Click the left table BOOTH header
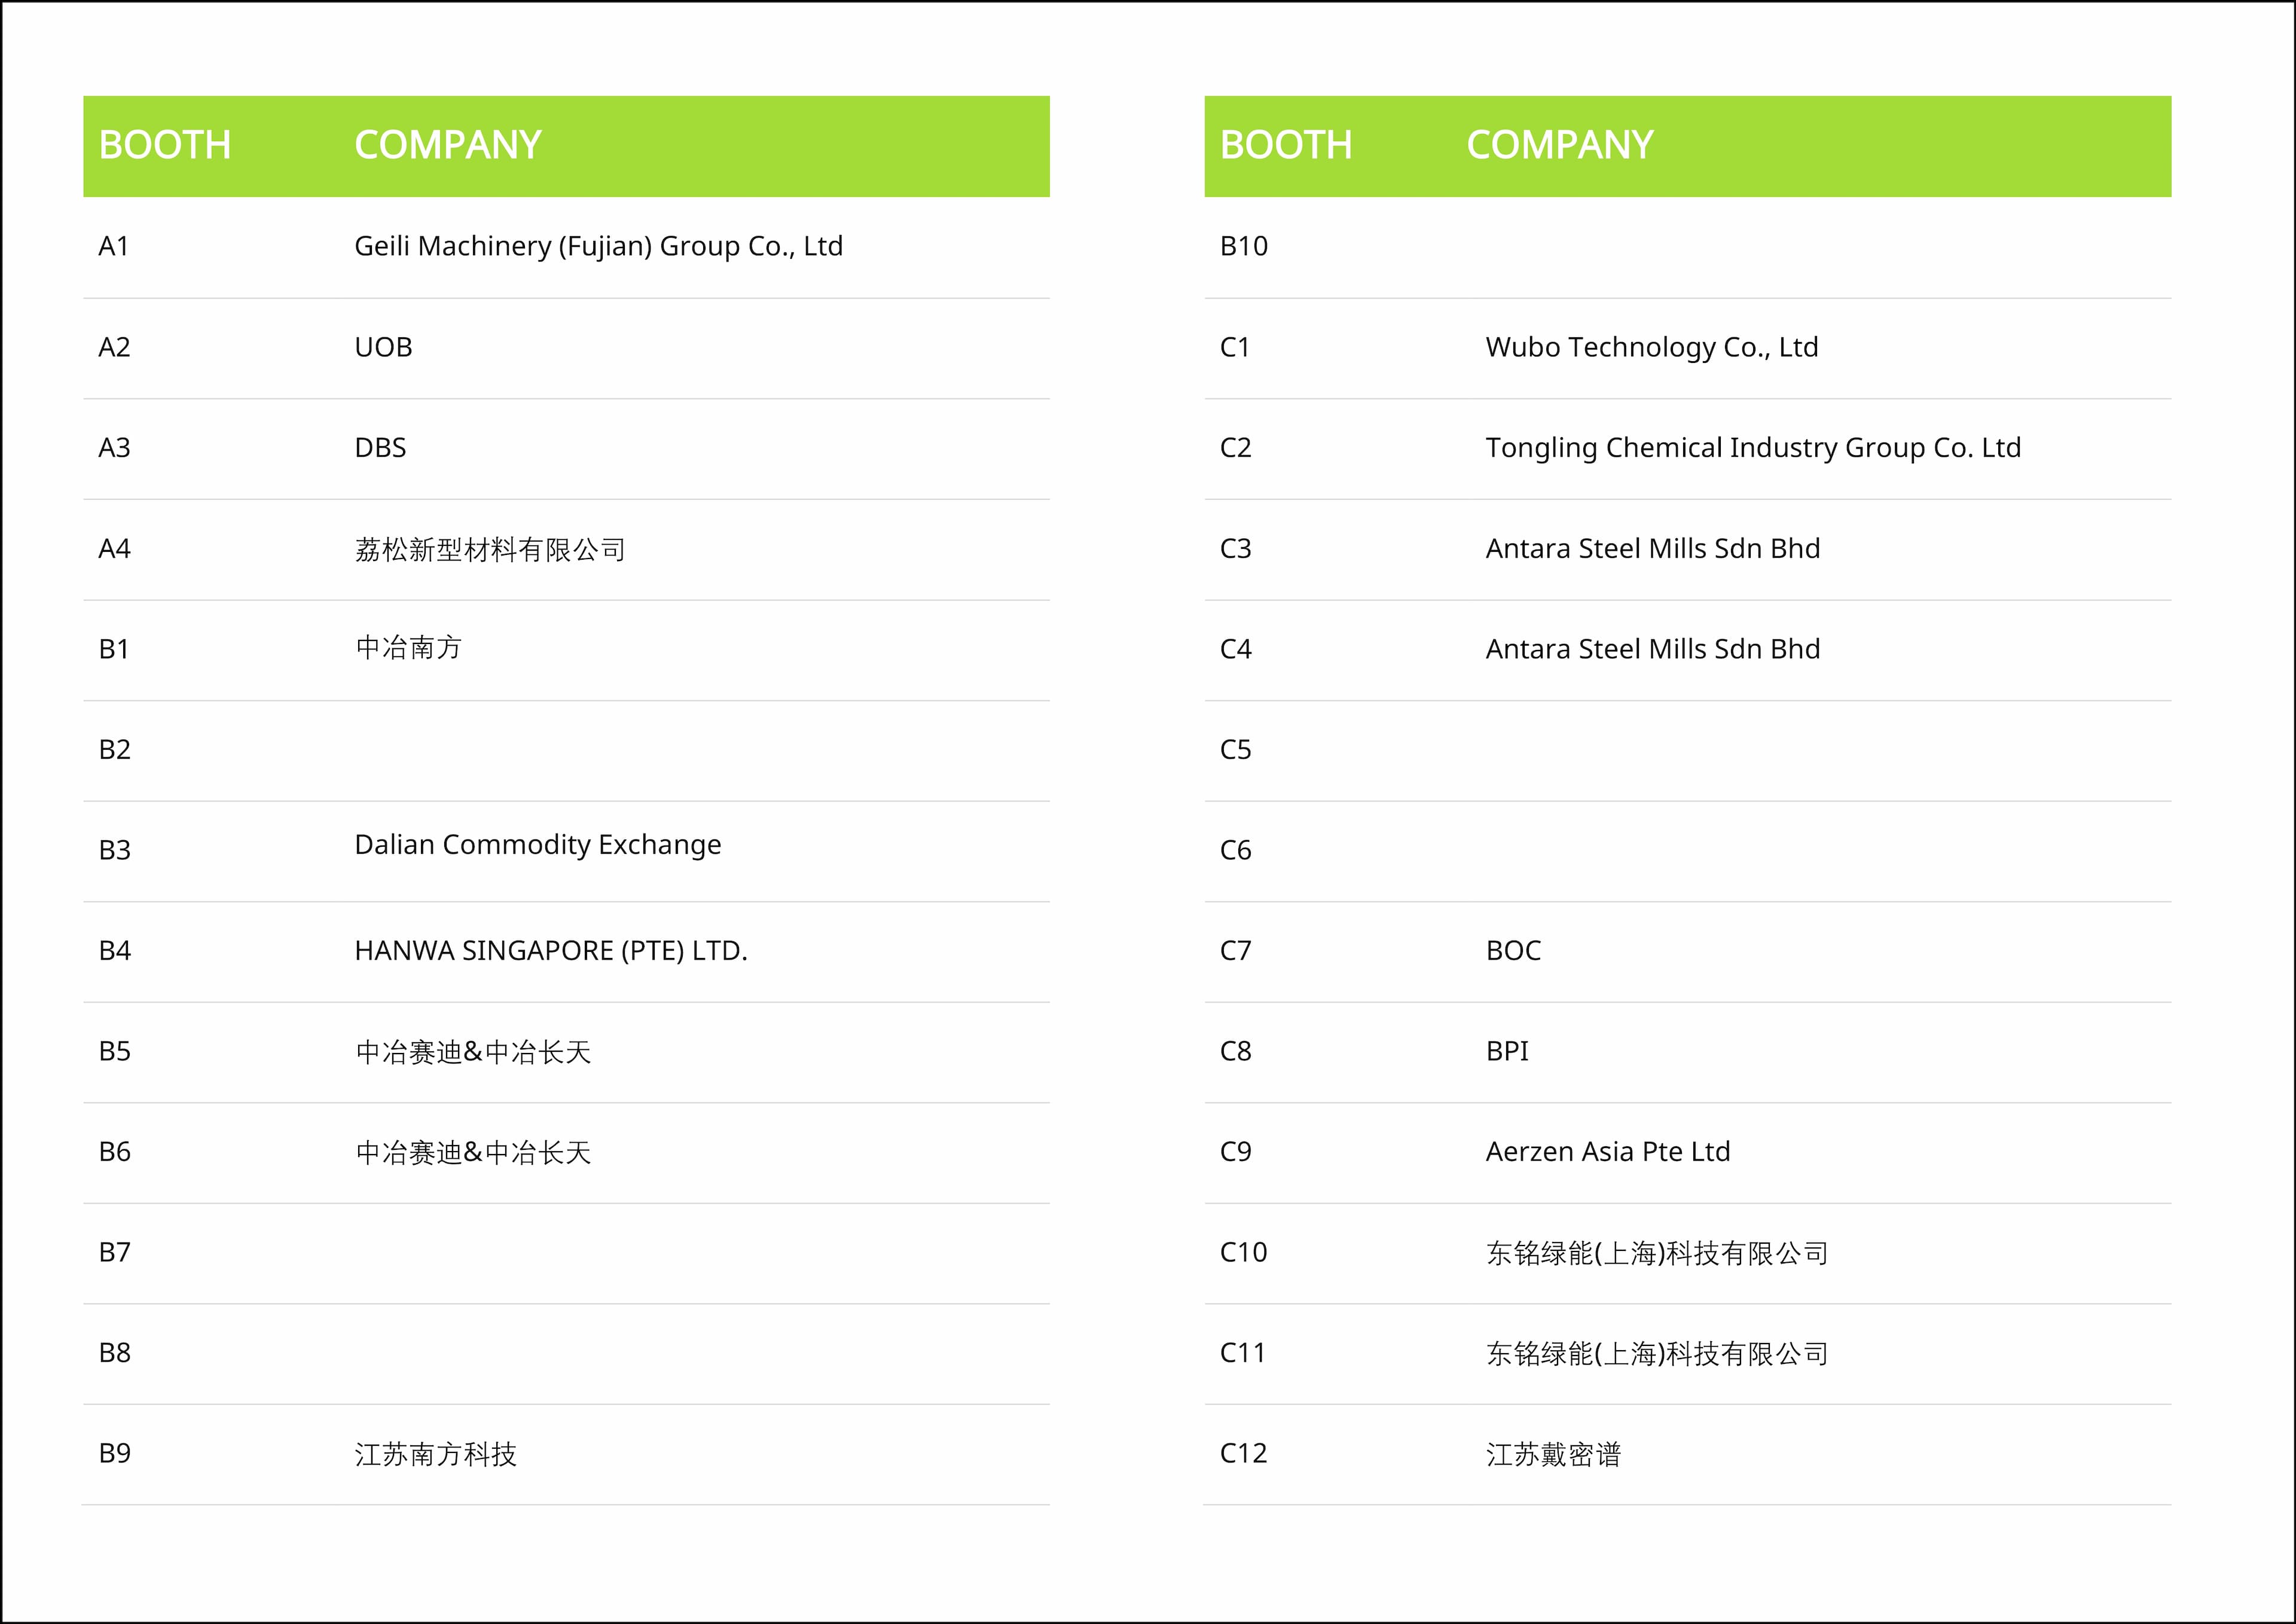 click(165, 145)
